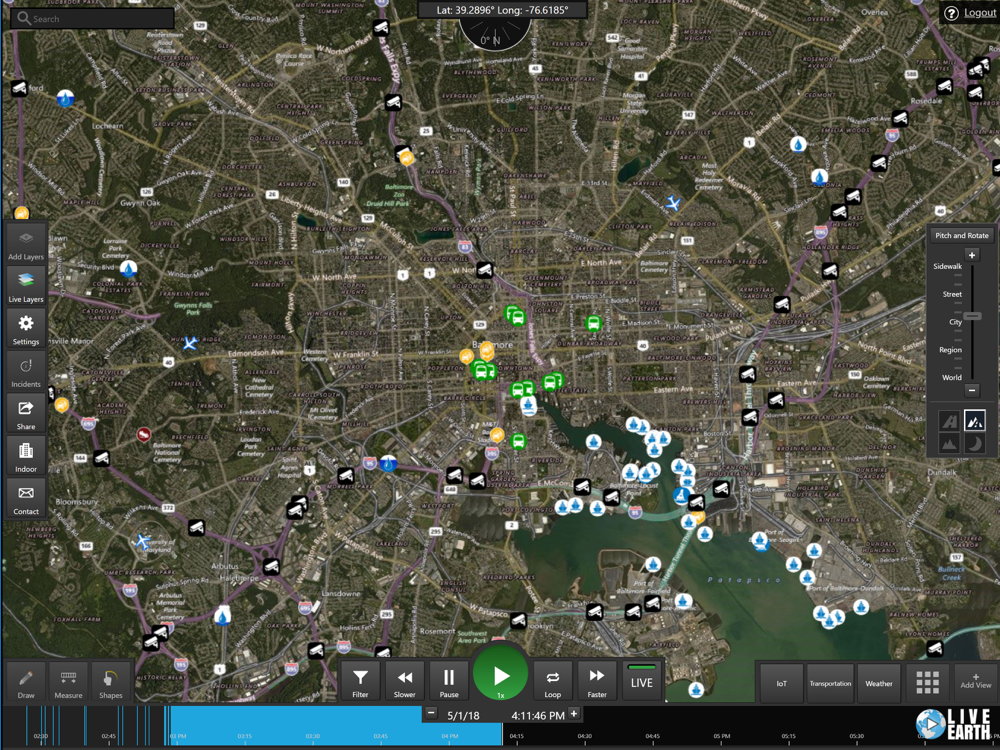
Task: Click the Faster forward control
Action: pos(597,681)
